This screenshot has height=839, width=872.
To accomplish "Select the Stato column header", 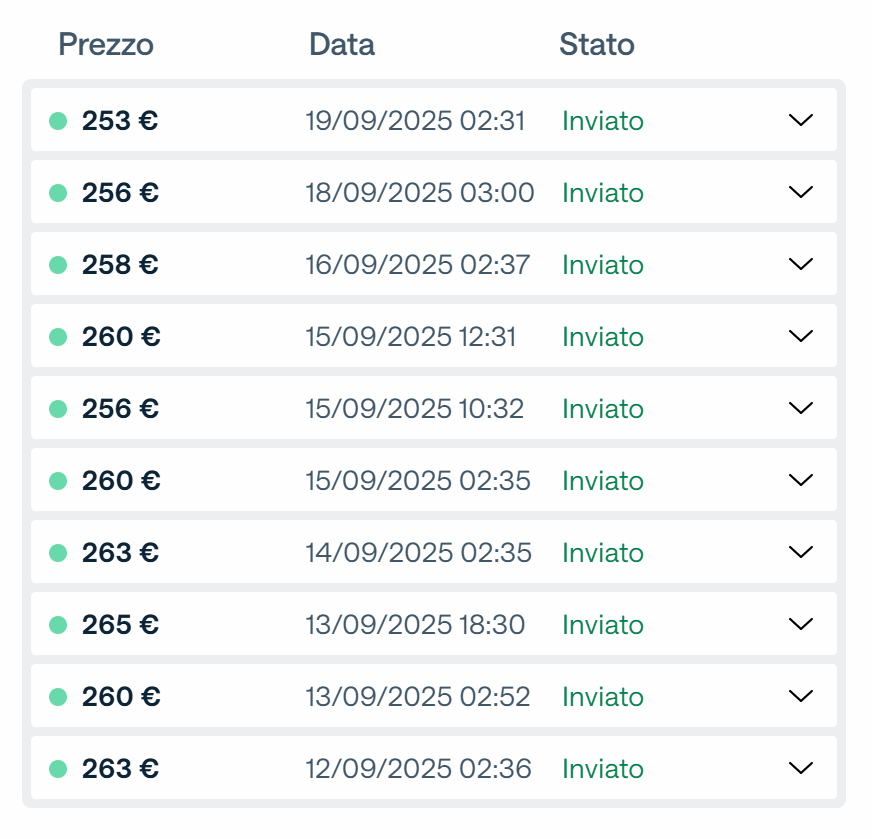I will pos(597,44).
